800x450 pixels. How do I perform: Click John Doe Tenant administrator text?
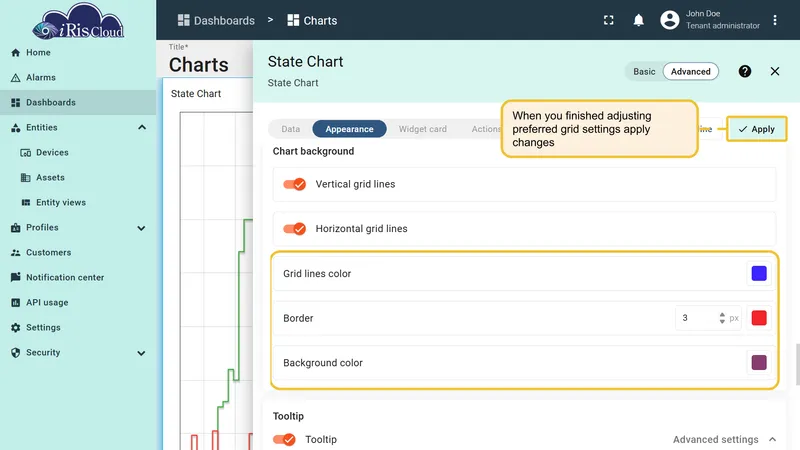722,19
